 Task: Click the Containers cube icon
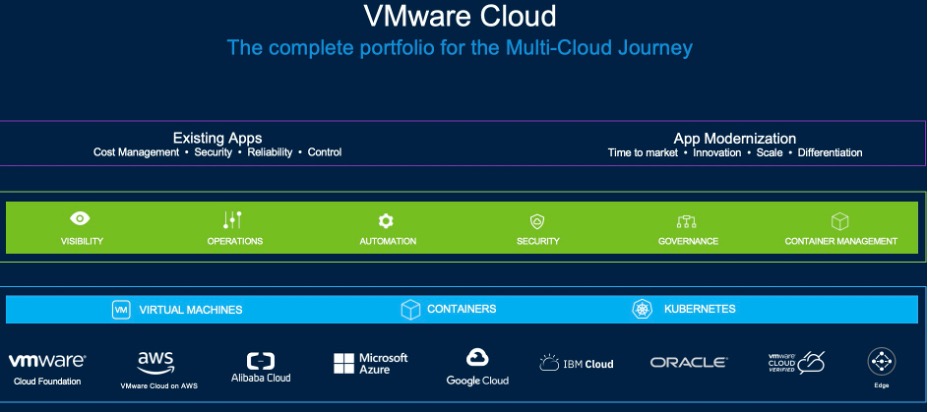coord(410,310)
